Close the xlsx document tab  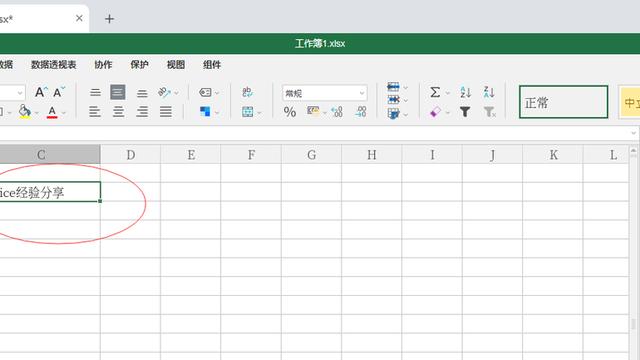pos(79,18)
